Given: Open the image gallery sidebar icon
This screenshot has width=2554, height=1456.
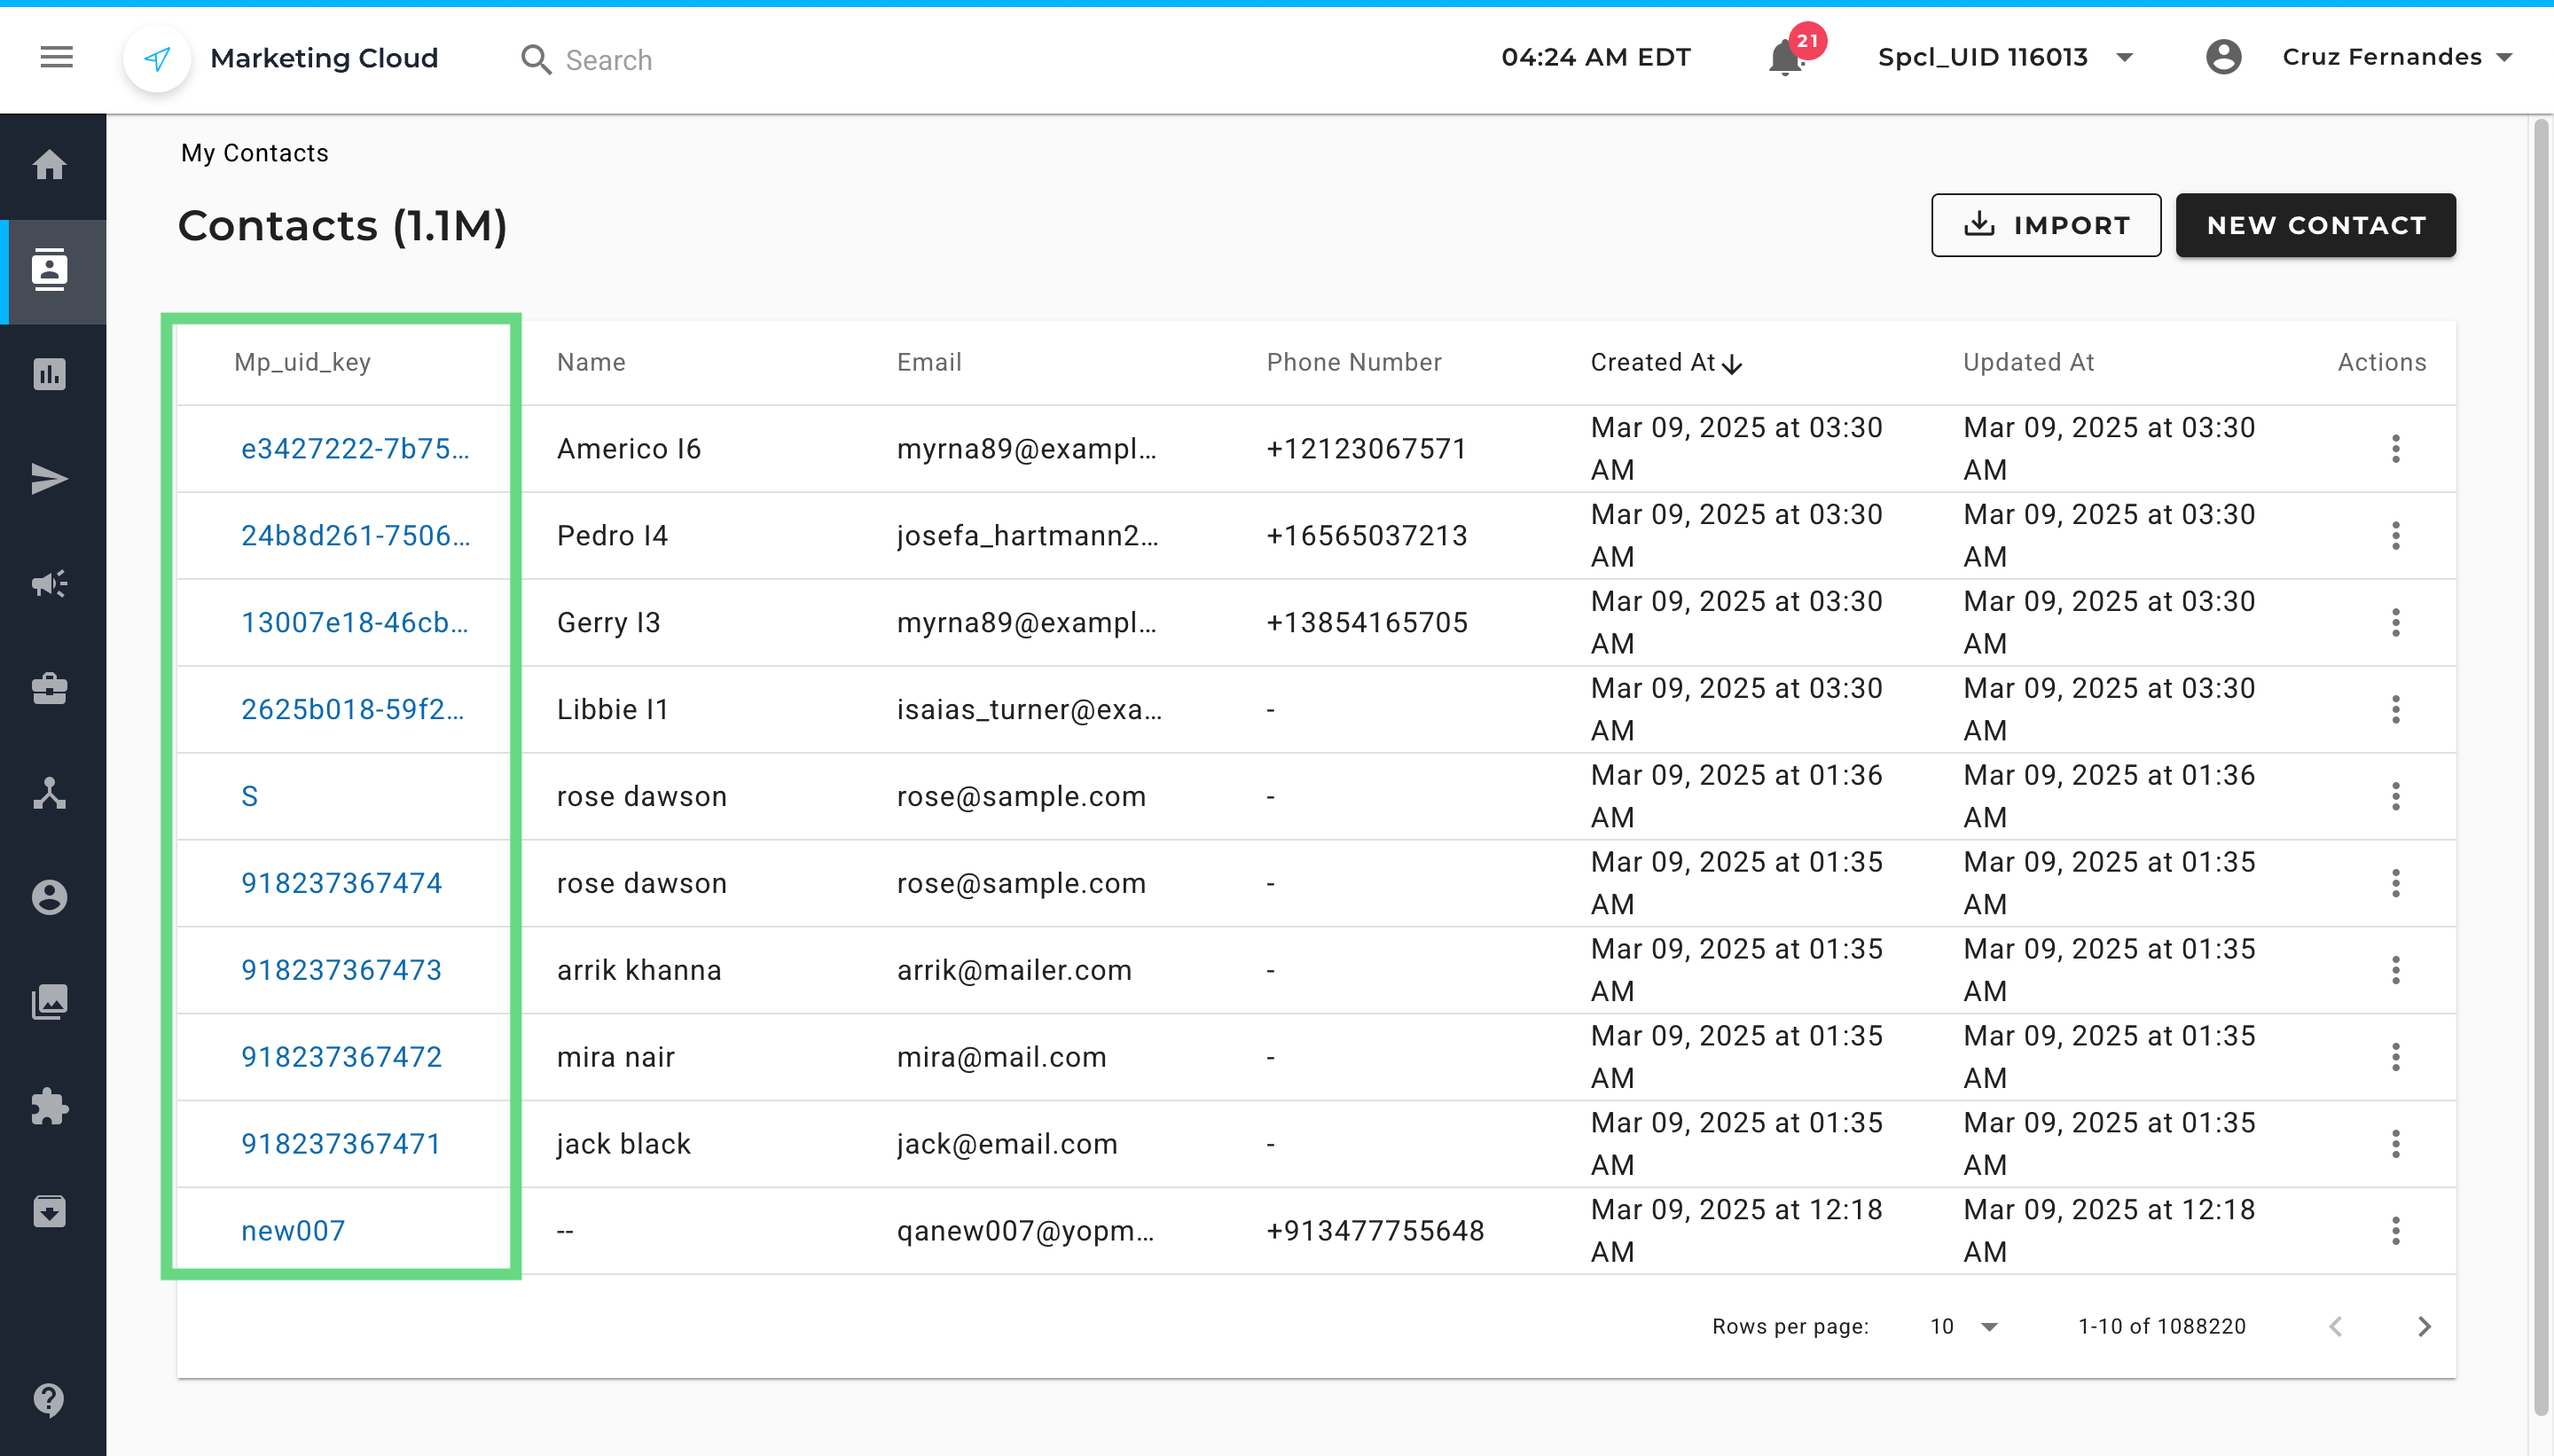Looking at the screenshot, I should (50, 1002).
